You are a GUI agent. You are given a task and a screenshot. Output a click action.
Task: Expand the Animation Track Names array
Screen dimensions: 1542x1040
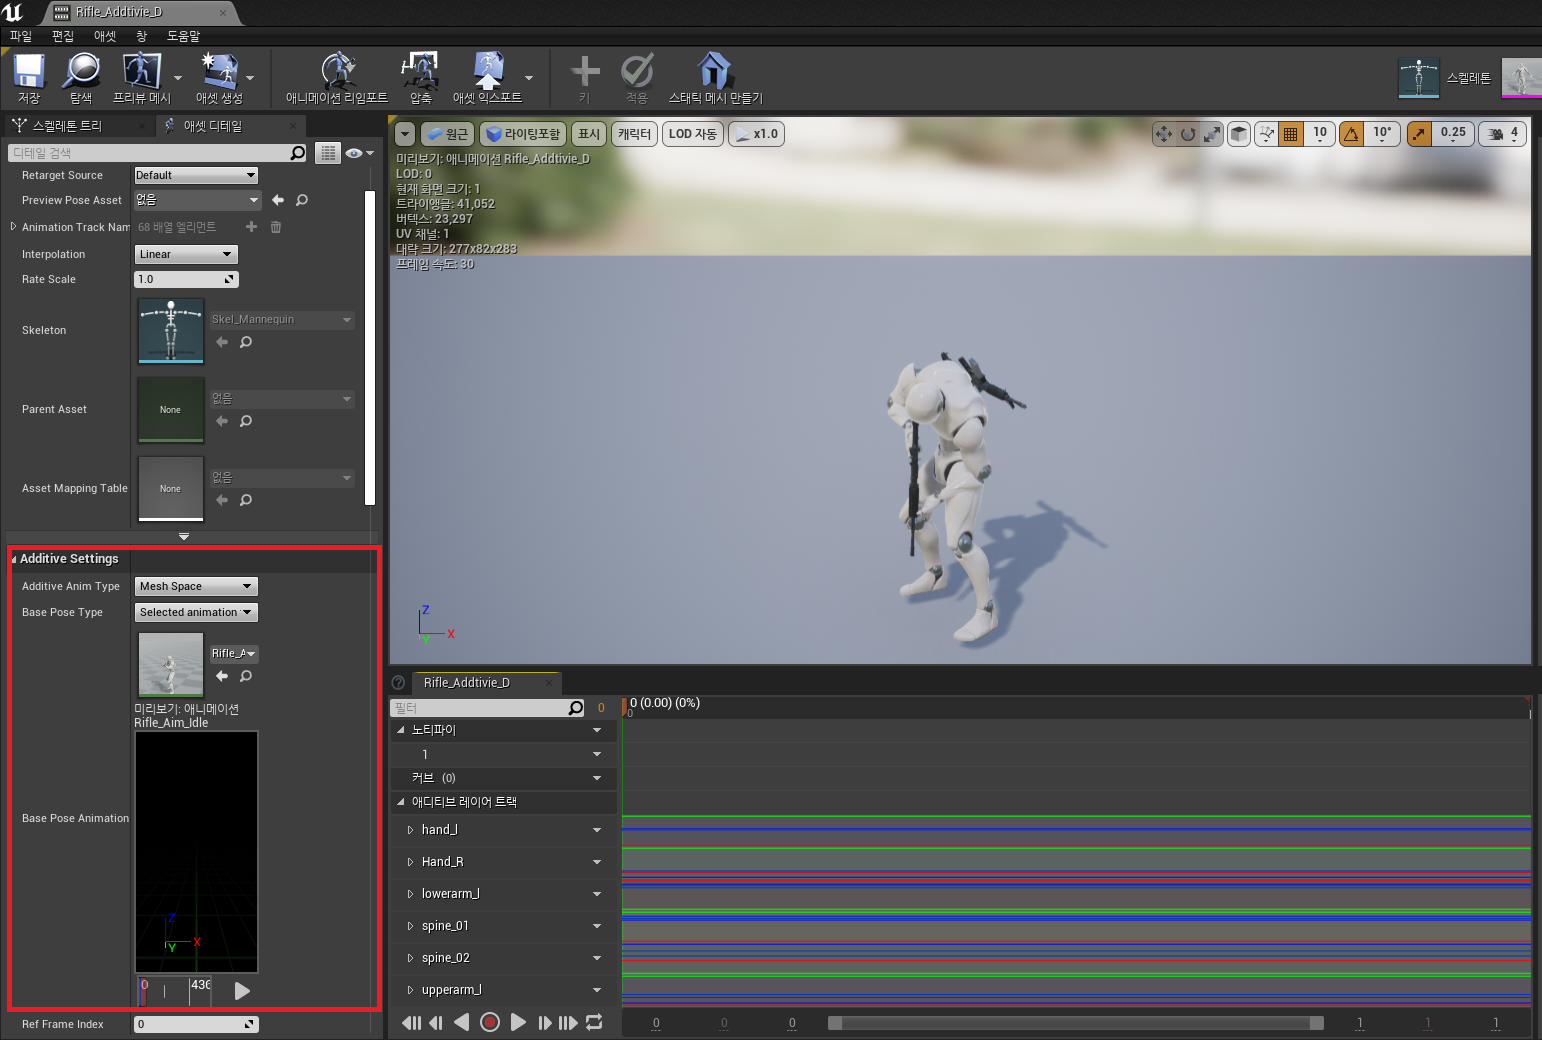pyautogui.click(x=13, y=227)
